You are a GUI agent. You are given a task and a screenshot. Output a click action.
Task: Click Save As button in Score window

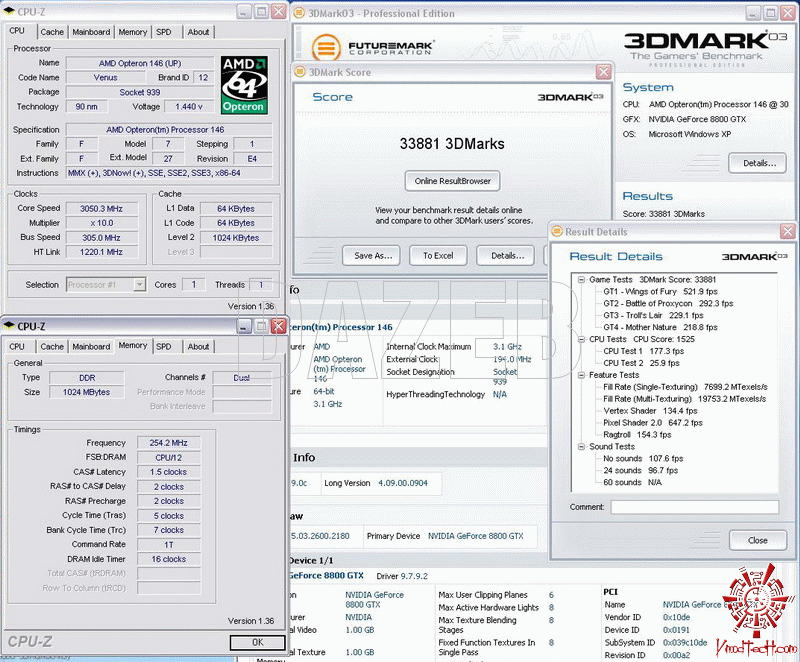[x=373, y=256]
